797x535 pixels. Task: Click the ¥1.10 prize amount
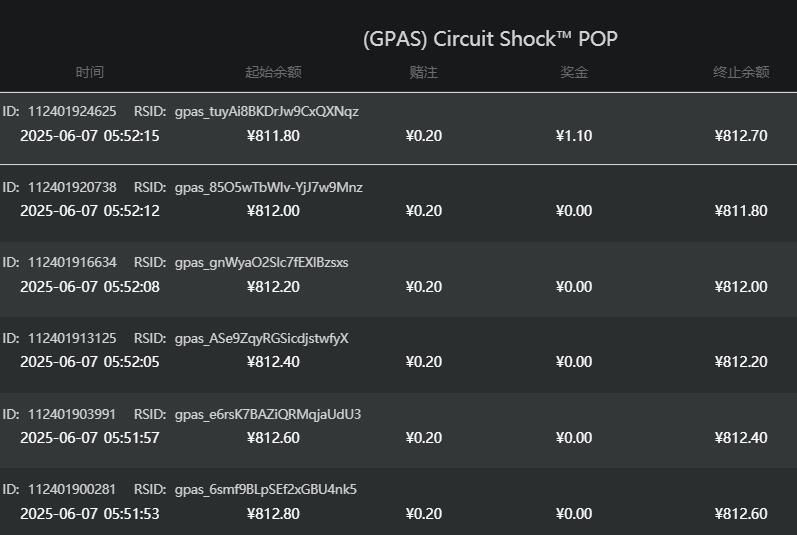(x=574, y=135)
